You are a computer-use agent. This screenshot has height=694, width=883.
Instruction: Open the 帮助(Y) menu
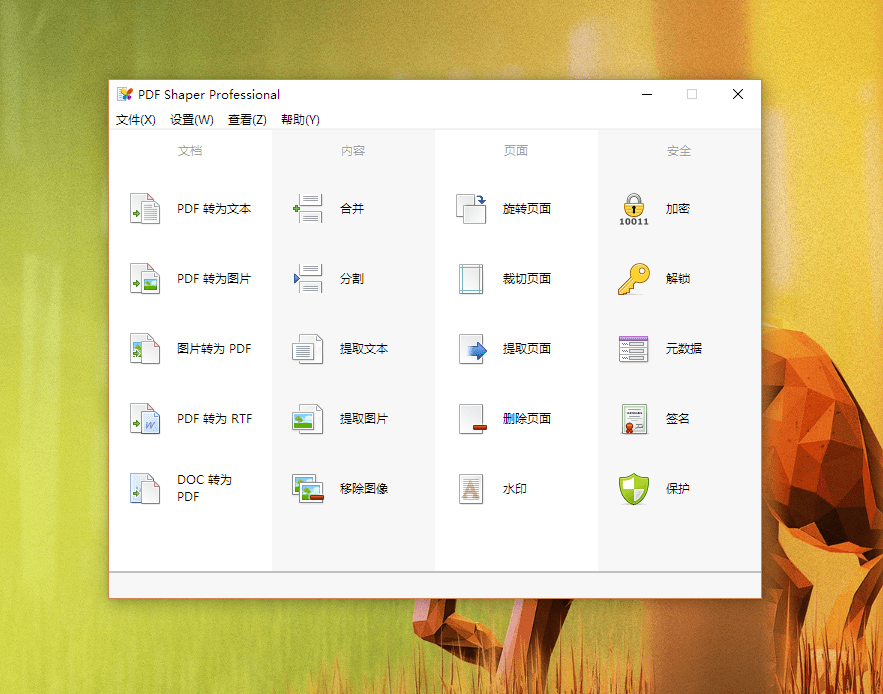pos(300,119)
